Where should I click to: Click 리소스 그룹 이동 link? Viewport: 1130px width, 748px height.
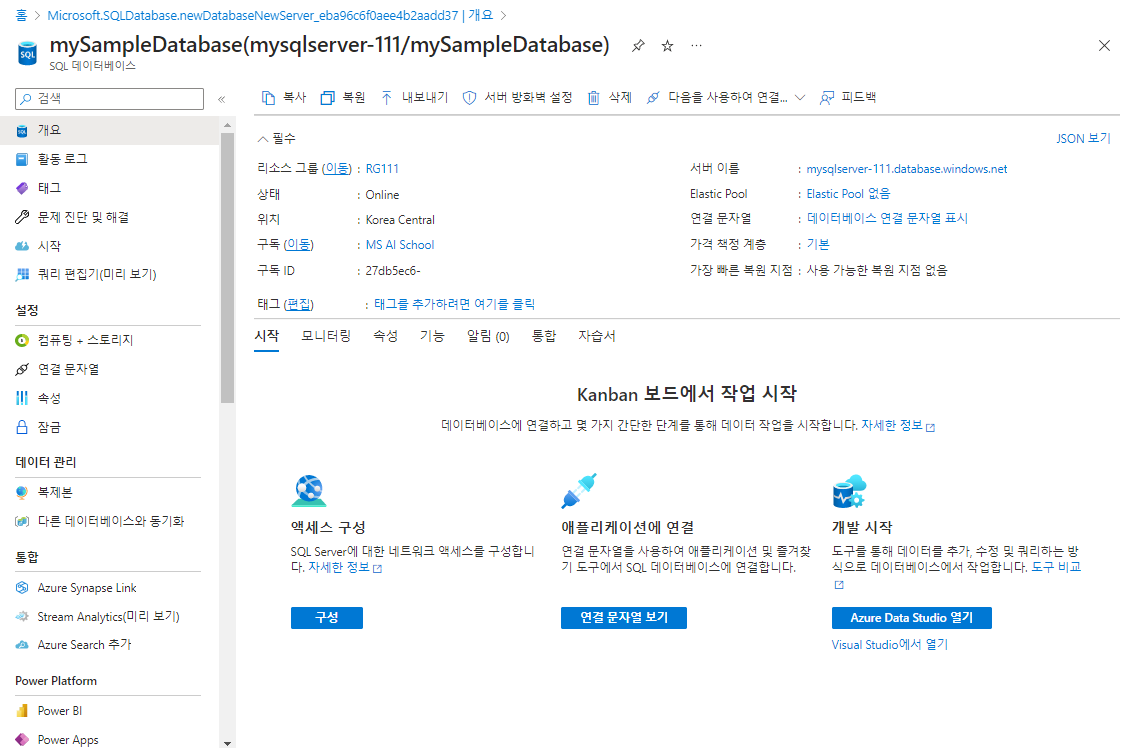[x=336, y=169]
